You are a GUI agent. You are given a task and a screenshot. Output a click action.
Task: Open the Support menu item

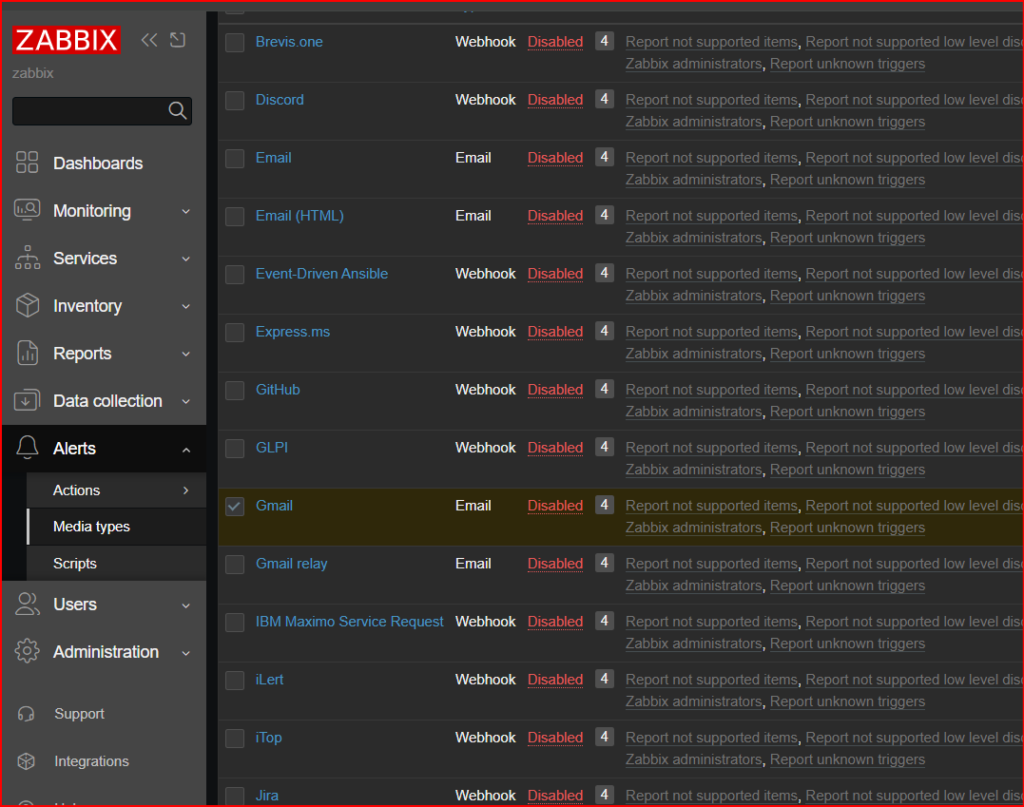tap(79, 714)
